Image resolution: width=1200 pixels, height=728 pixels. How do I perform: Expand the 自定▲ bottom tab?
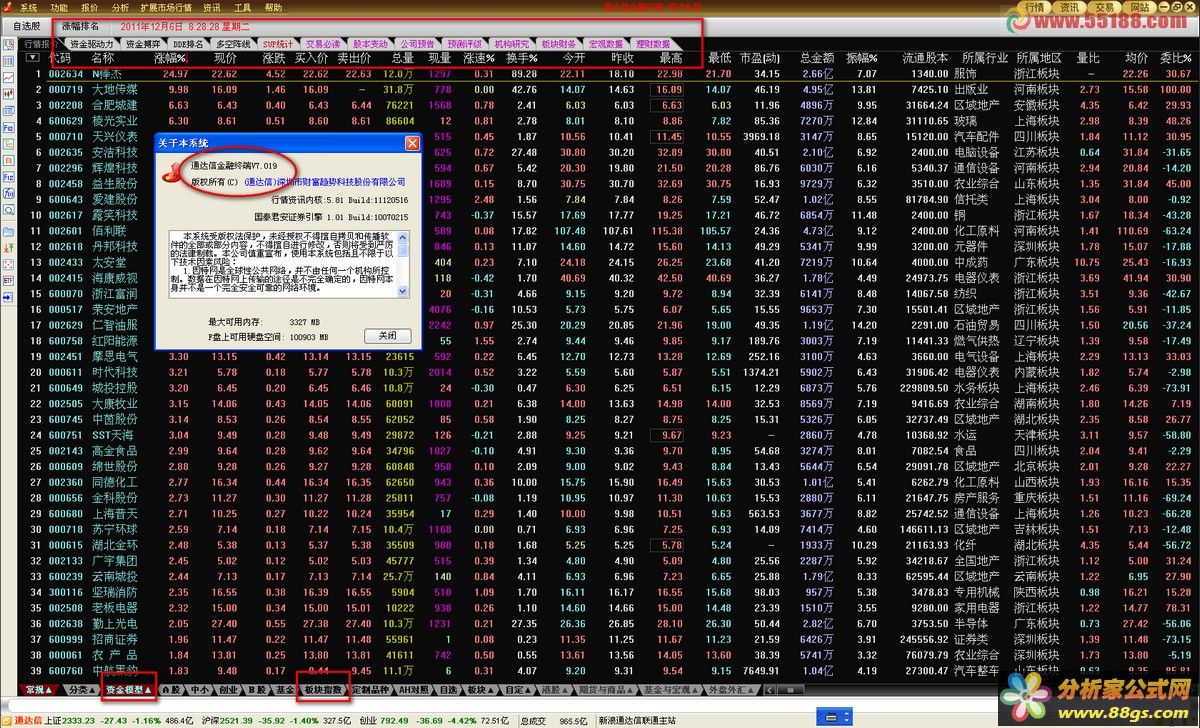(516, 690)
